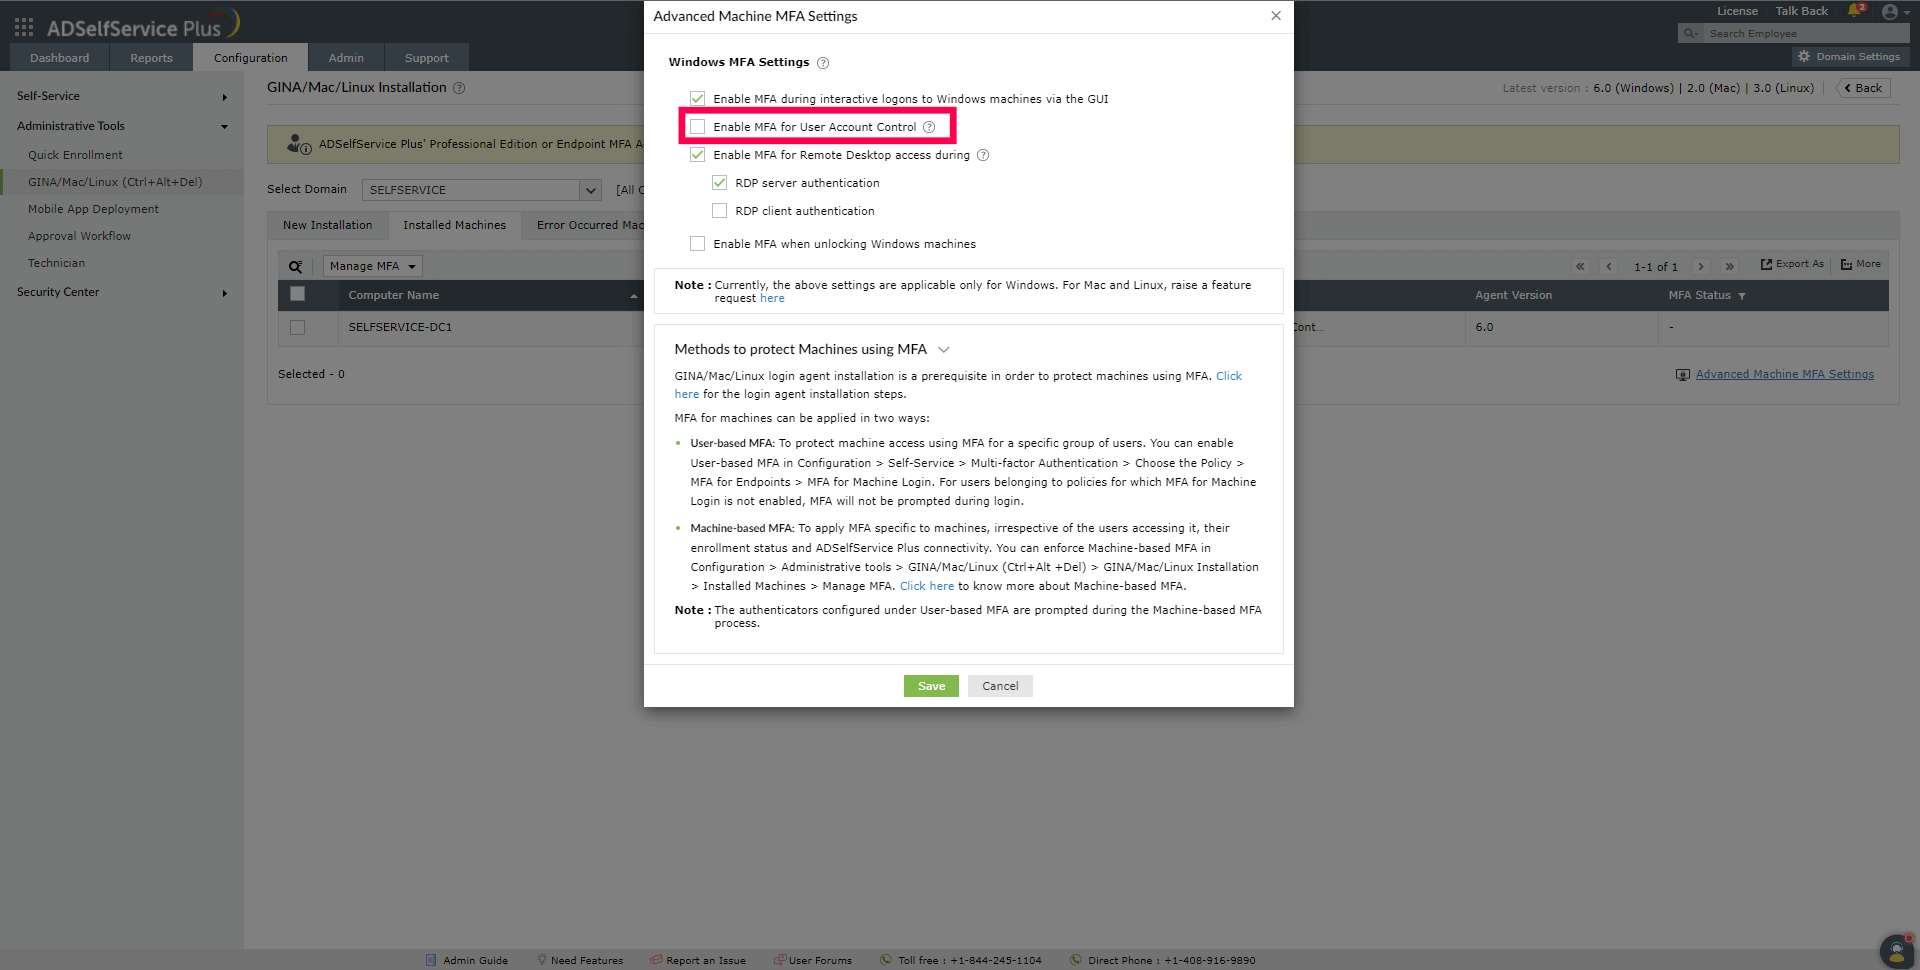
Task: Click the Search Employee magnifier icon
Action: [x=1690, y=34]
